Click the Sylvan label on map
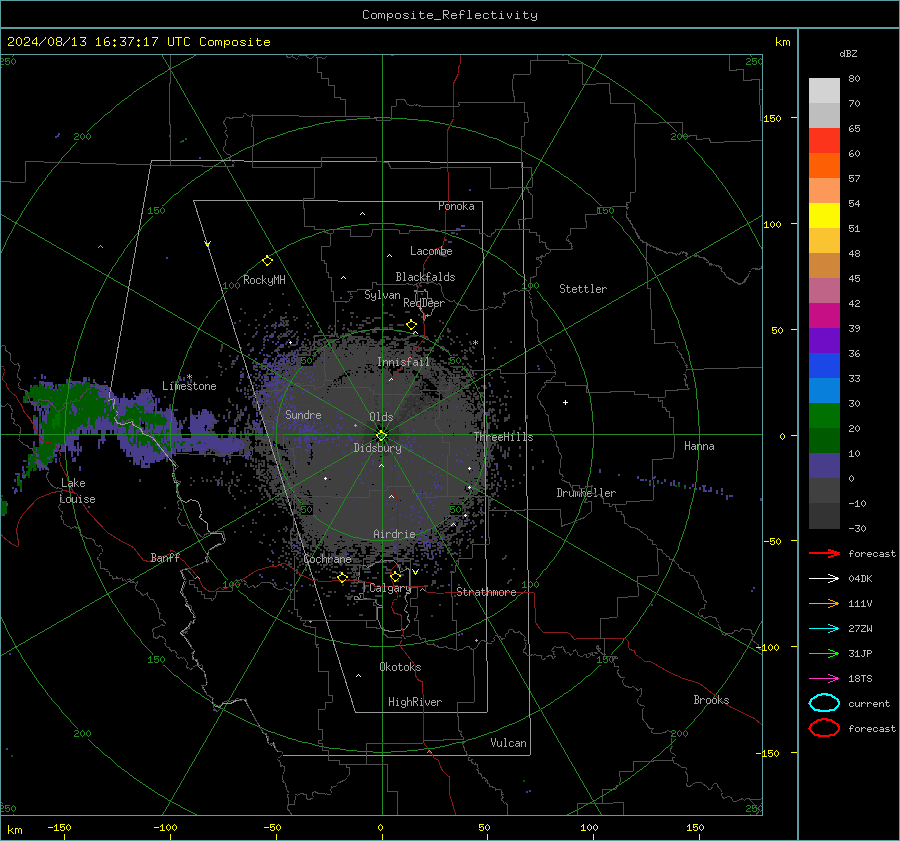 point(382,295)
